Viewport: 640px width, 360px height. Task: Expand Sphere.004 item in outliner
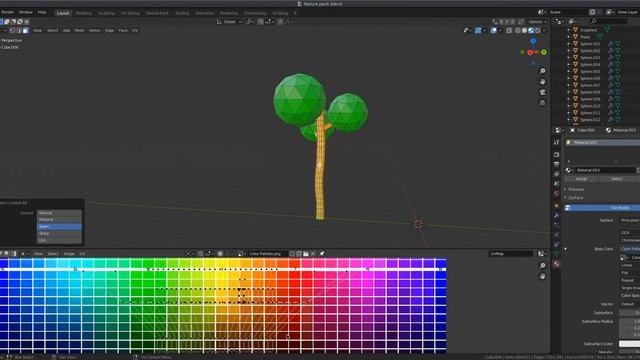[x=569, y=64]
